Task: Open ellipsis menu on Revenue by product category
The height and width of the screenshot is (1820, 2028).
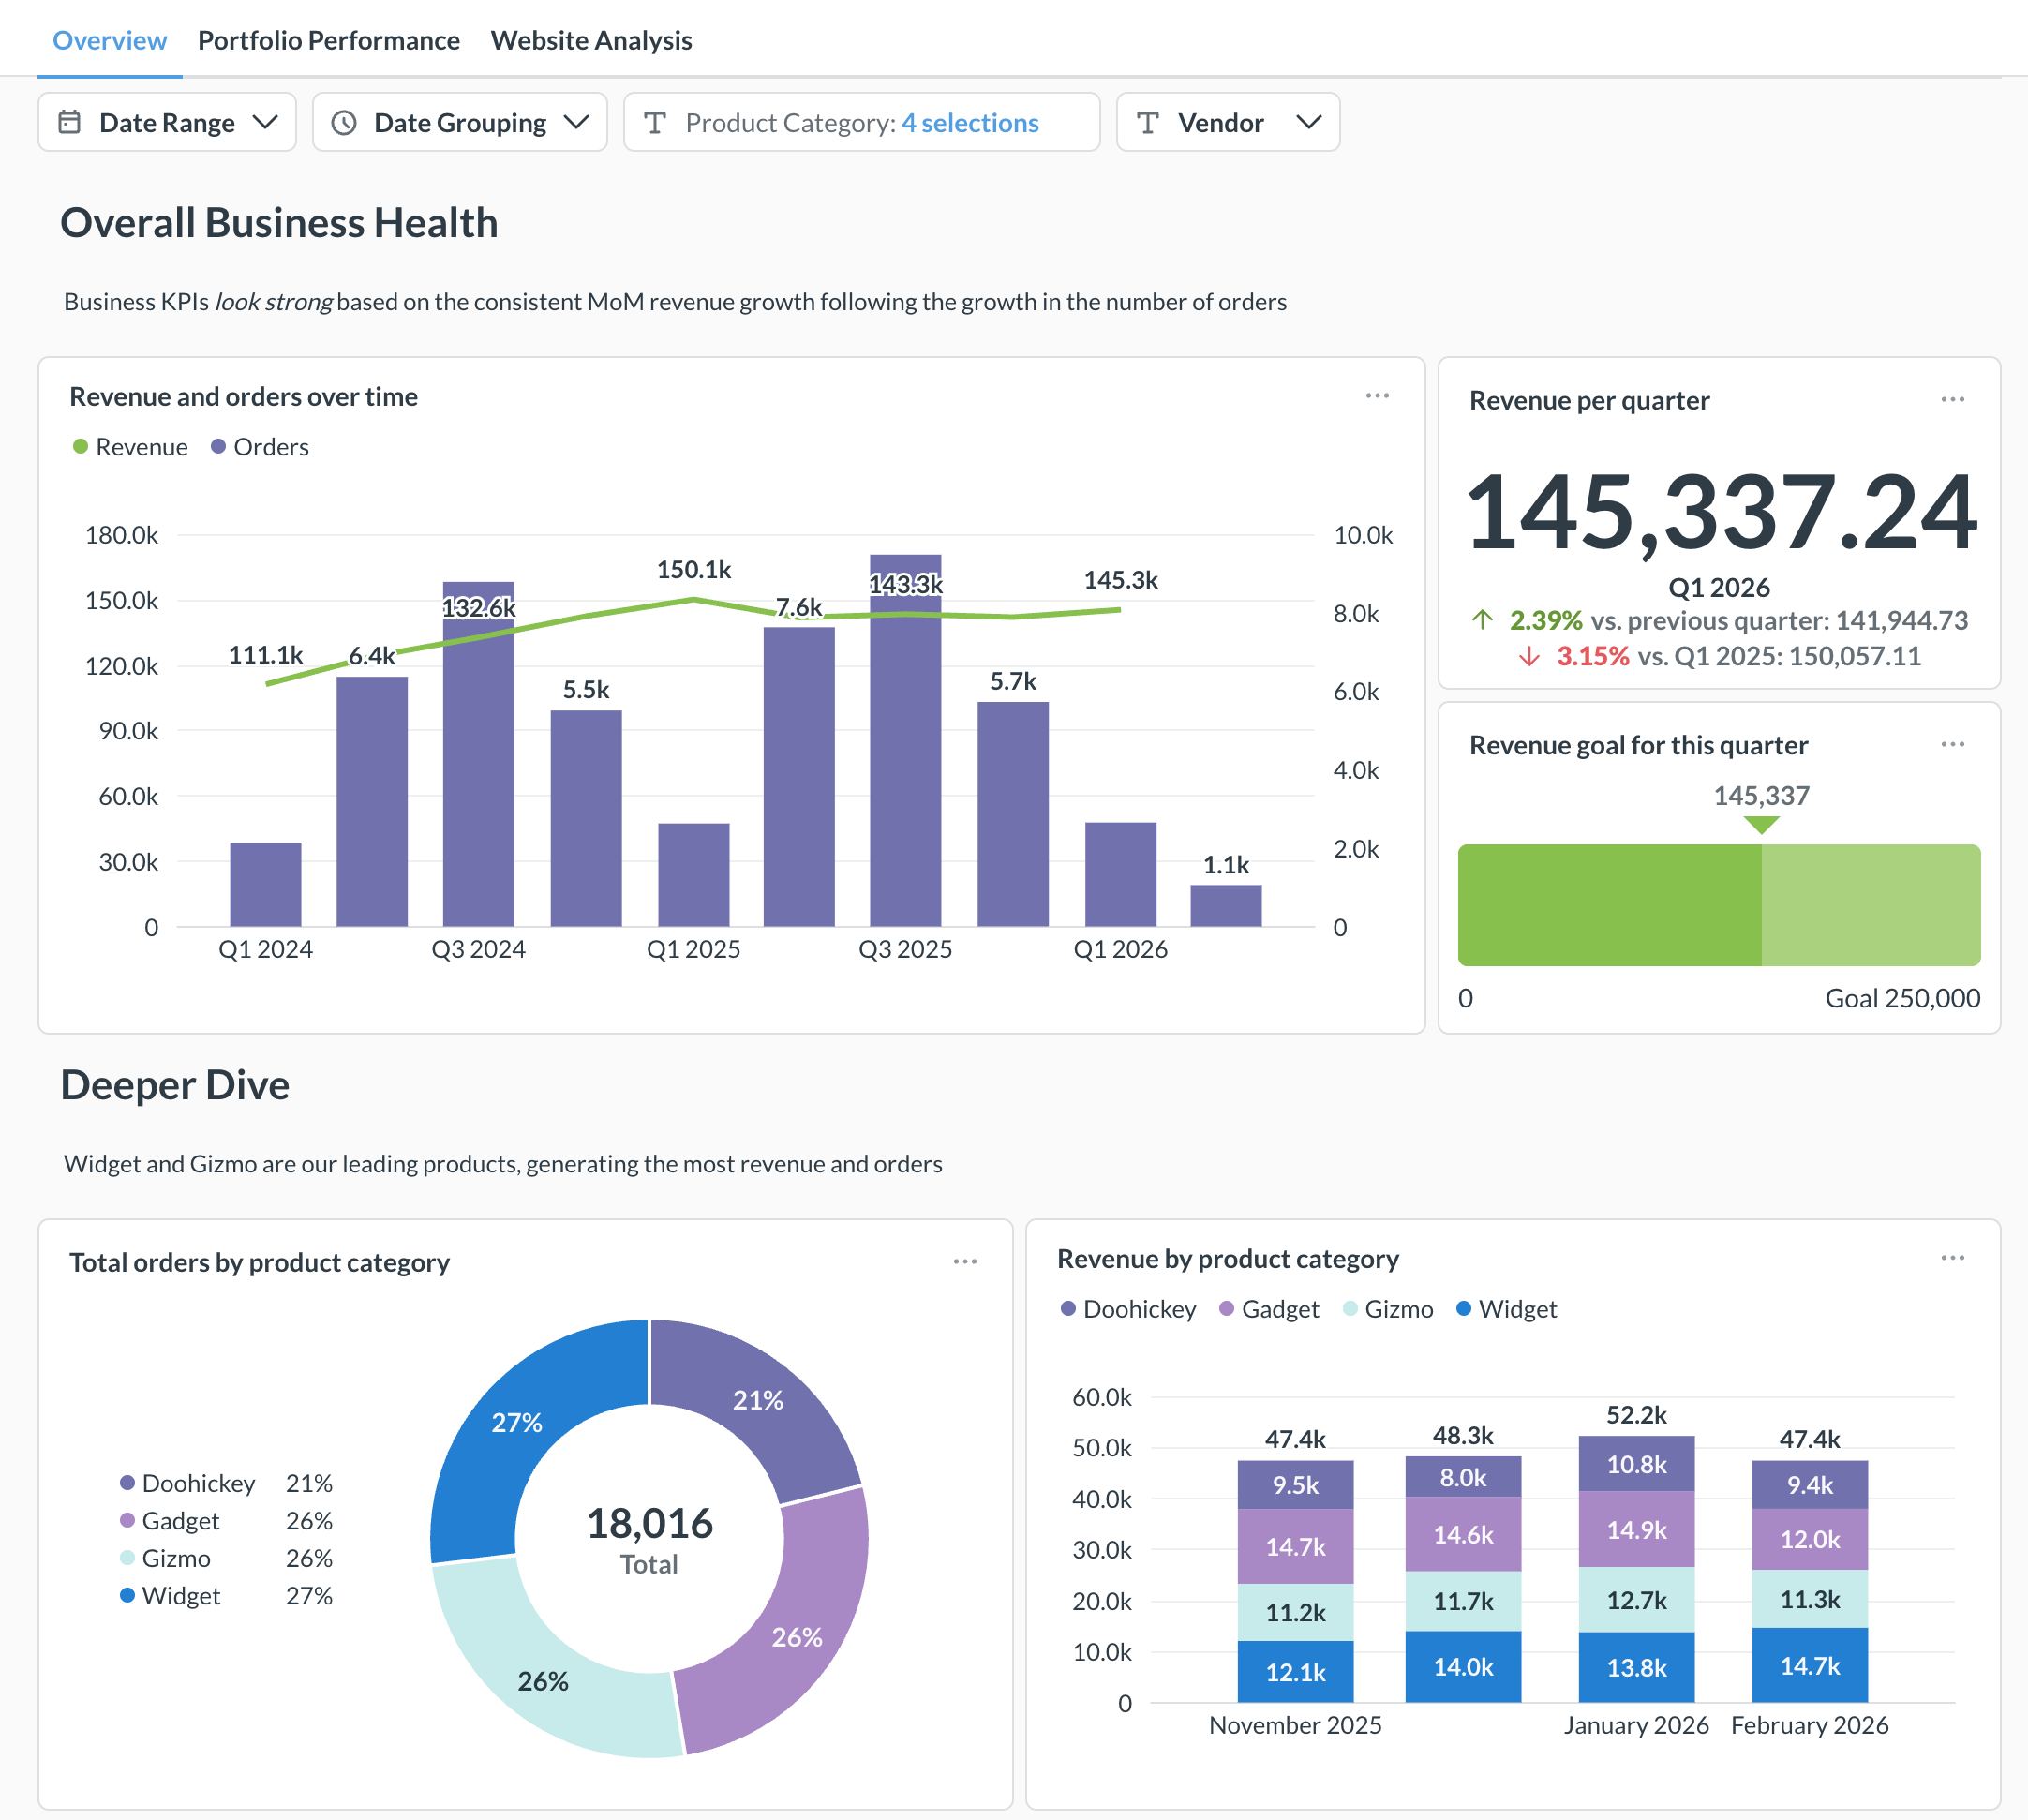Action: [1952, 1258]
